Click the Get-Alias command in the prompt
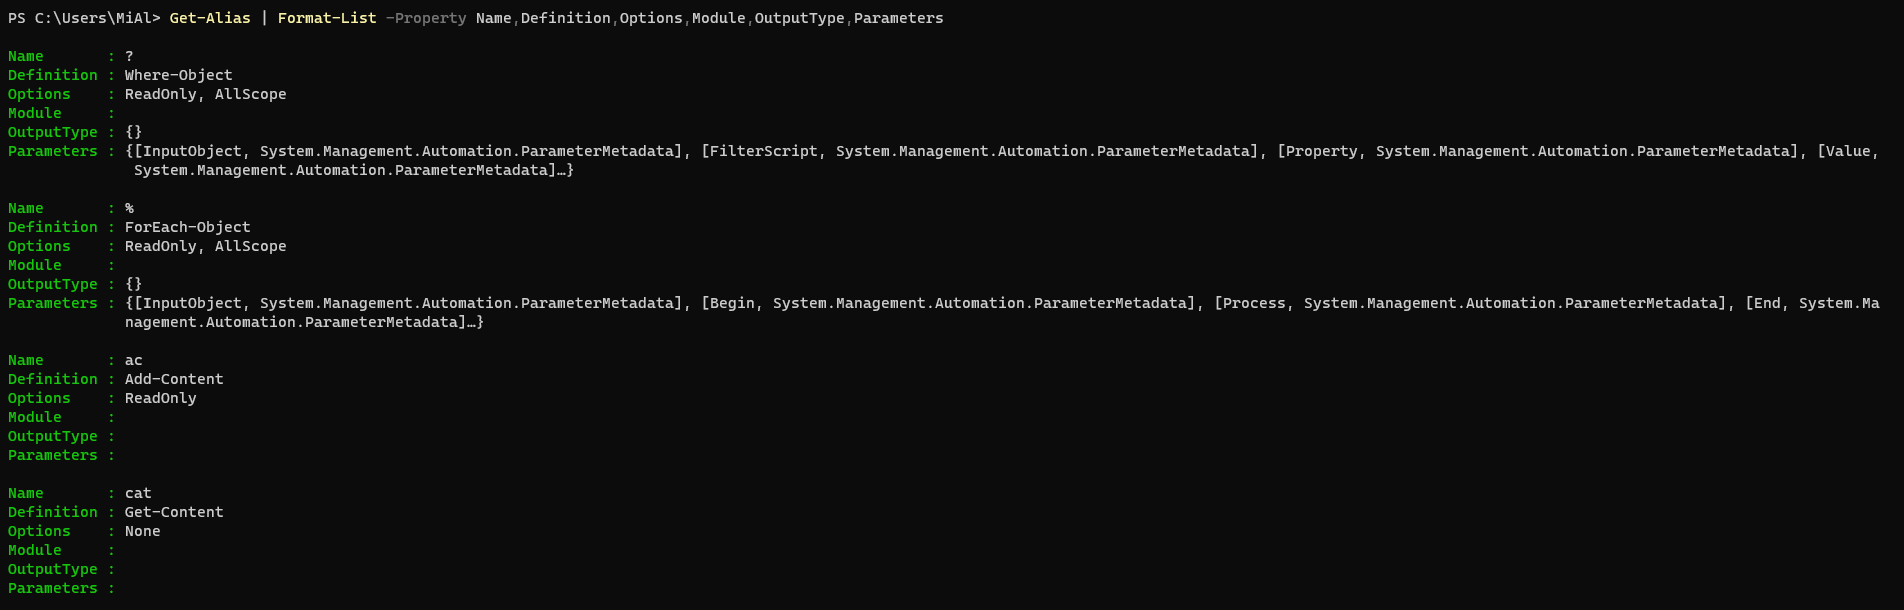 point(210,18)
